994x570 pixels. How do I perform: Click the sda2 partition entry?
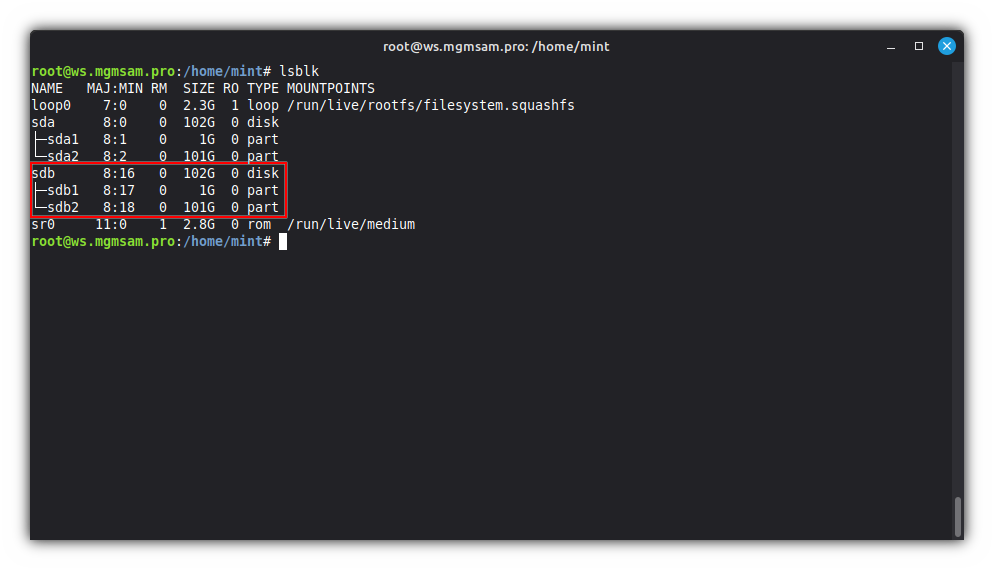tap(62, 156)
